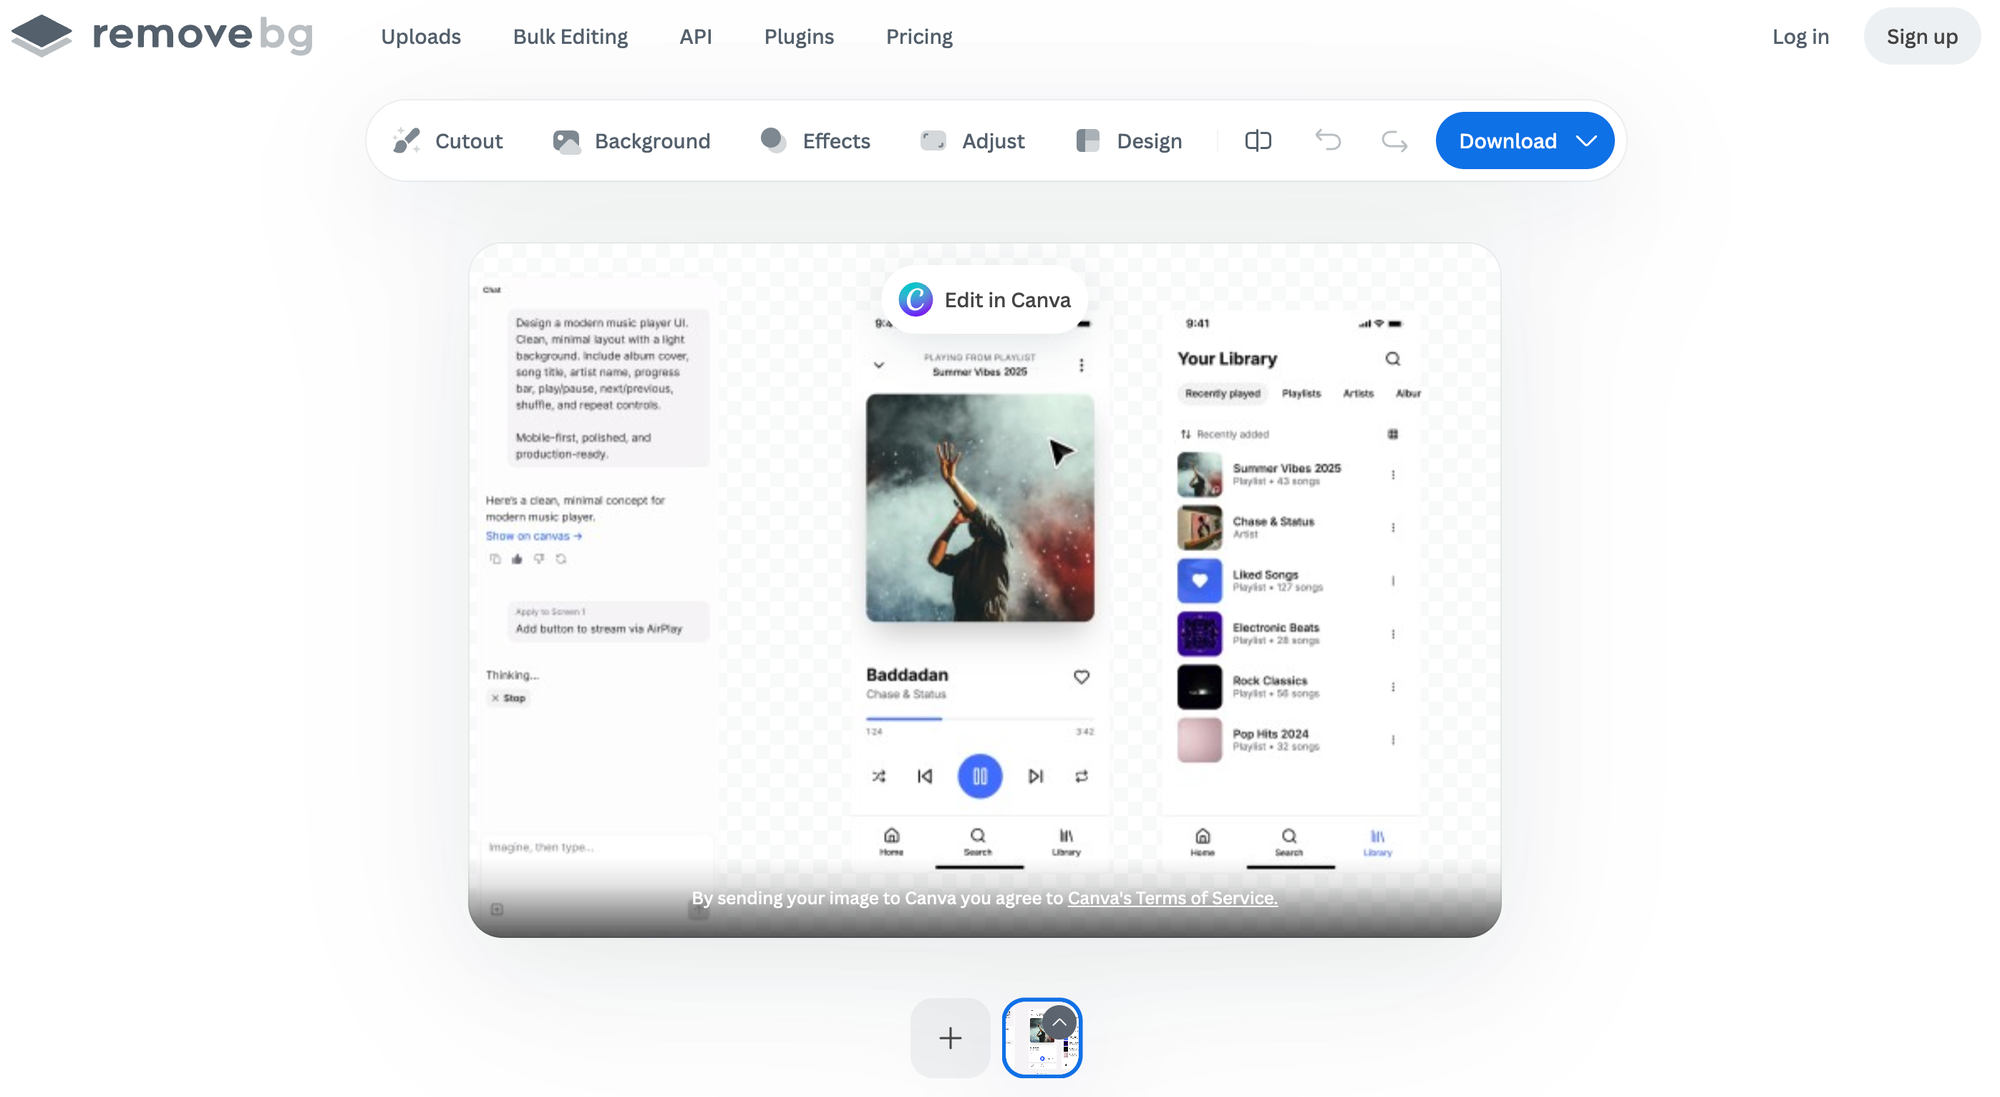This screenshot has width=2000, height=1097.
Task: Click the heart icon next to Baddadan
Action: (x=1081, y=677)
